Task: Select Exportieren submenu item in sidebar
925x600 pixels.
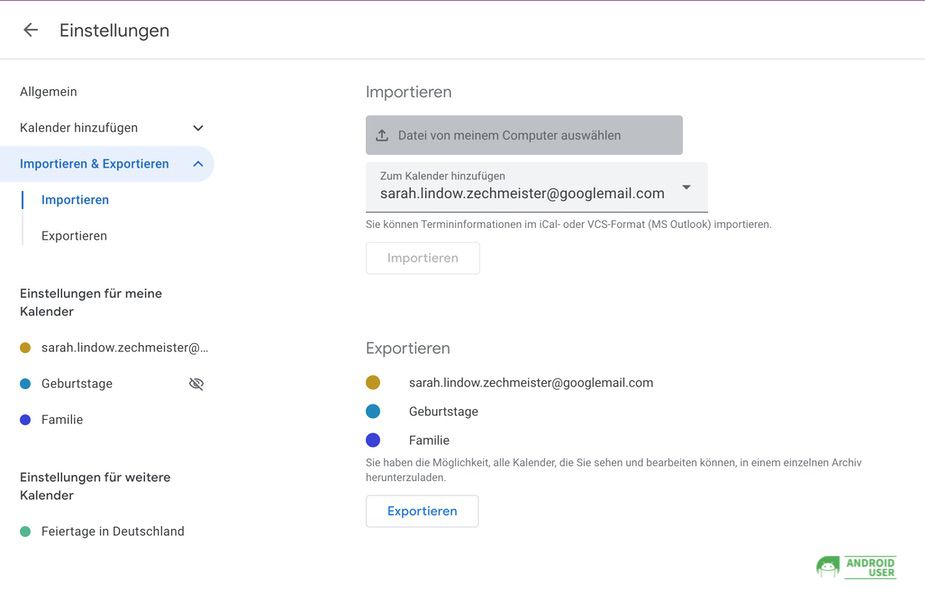Action: coord(74,236)
